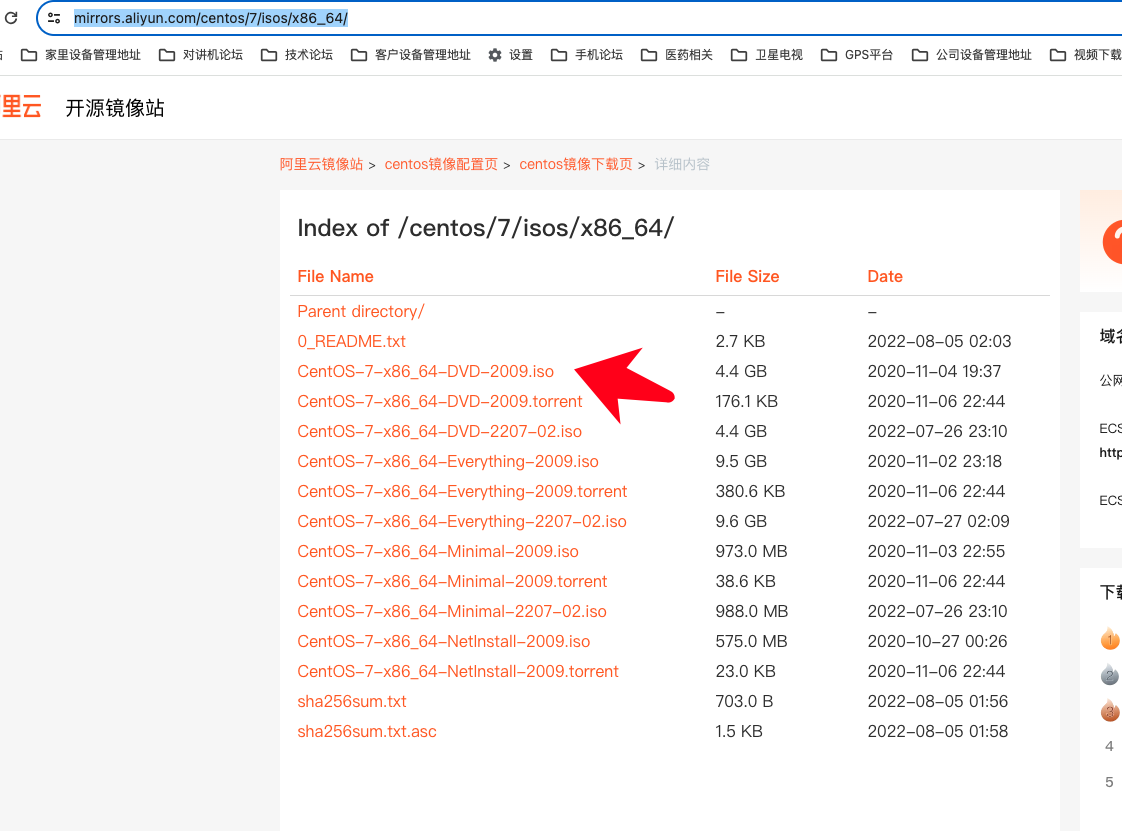Open 公司设备管理地址 bookmark folder
The height and width of the screenshot is (831, 1122).
click(972, 55)
